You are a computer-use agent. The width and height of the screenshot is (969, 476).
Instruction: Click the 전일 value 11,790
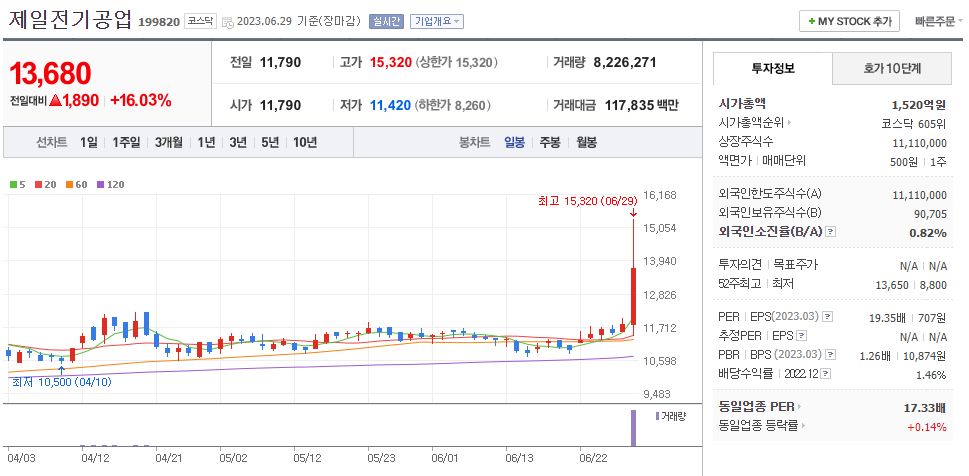point(280,62)
